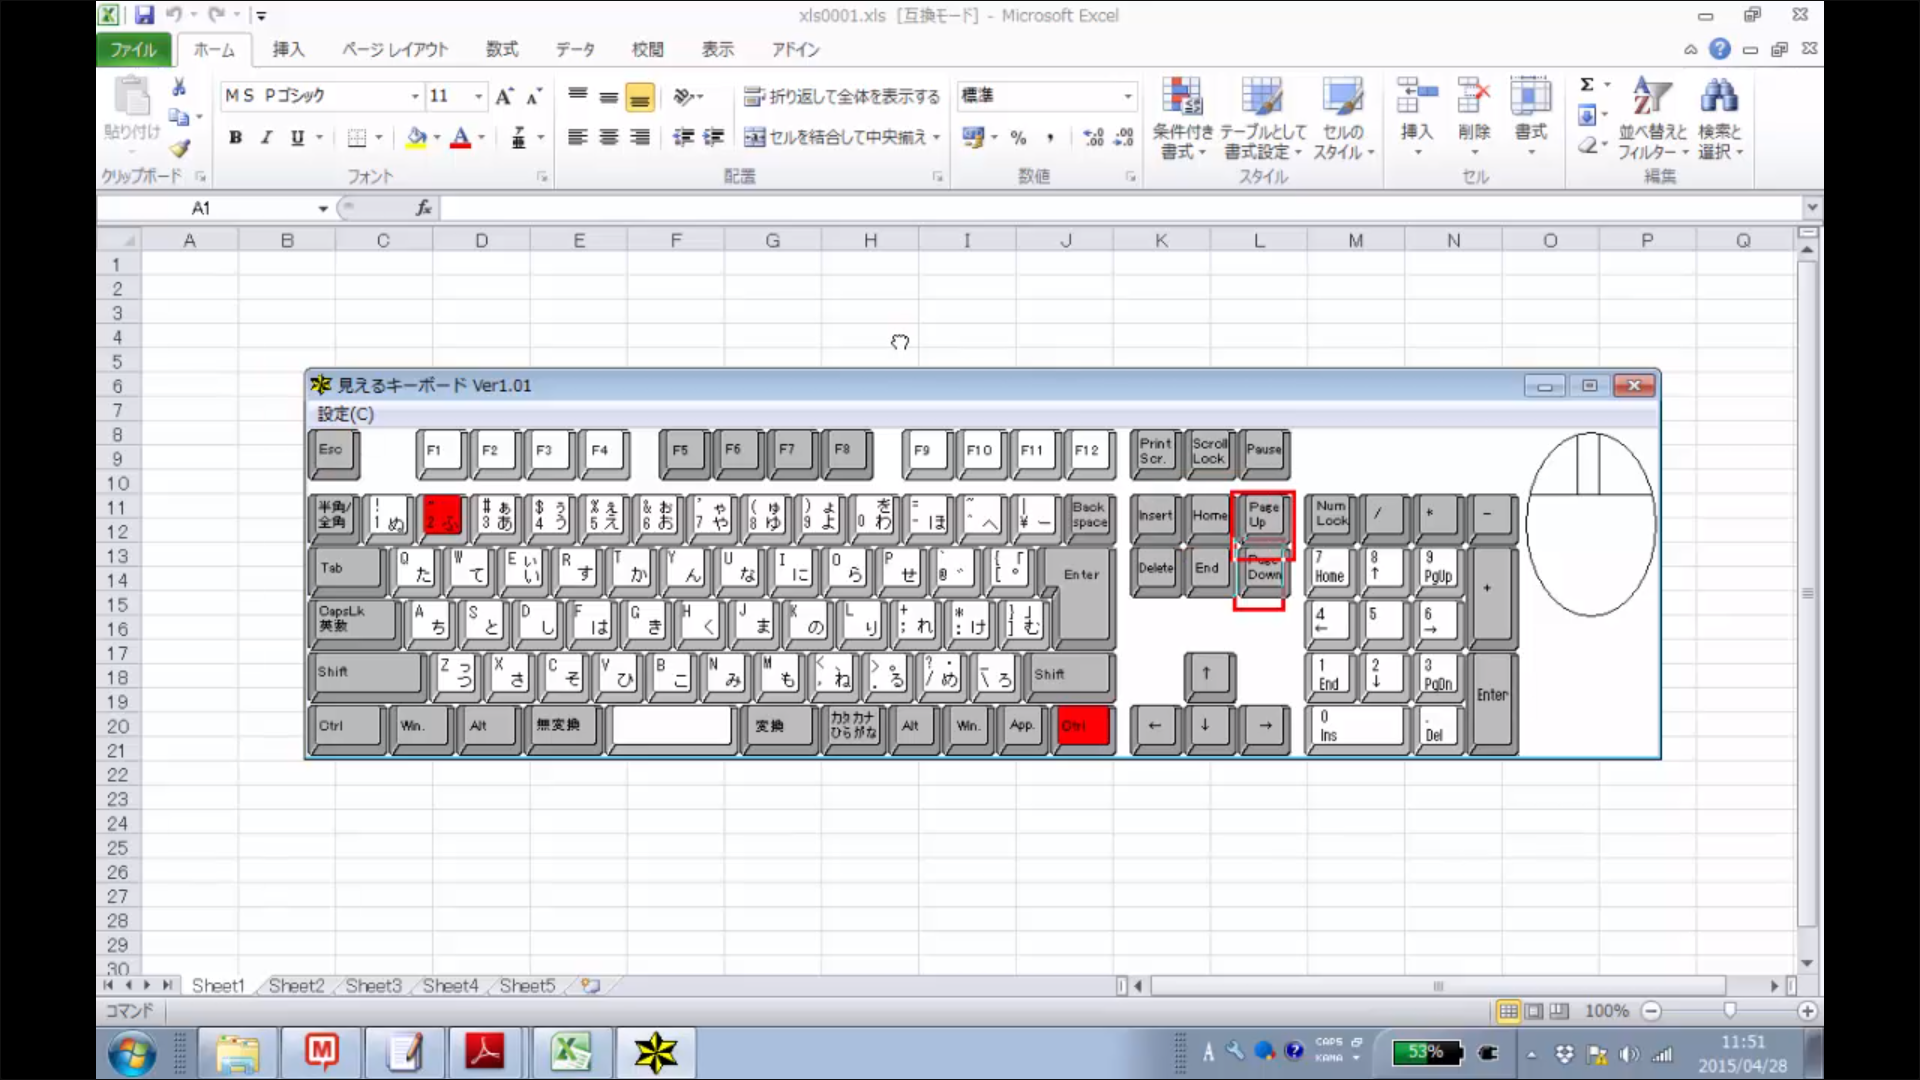Click the Increase Decimal icon

[1093, 137]
